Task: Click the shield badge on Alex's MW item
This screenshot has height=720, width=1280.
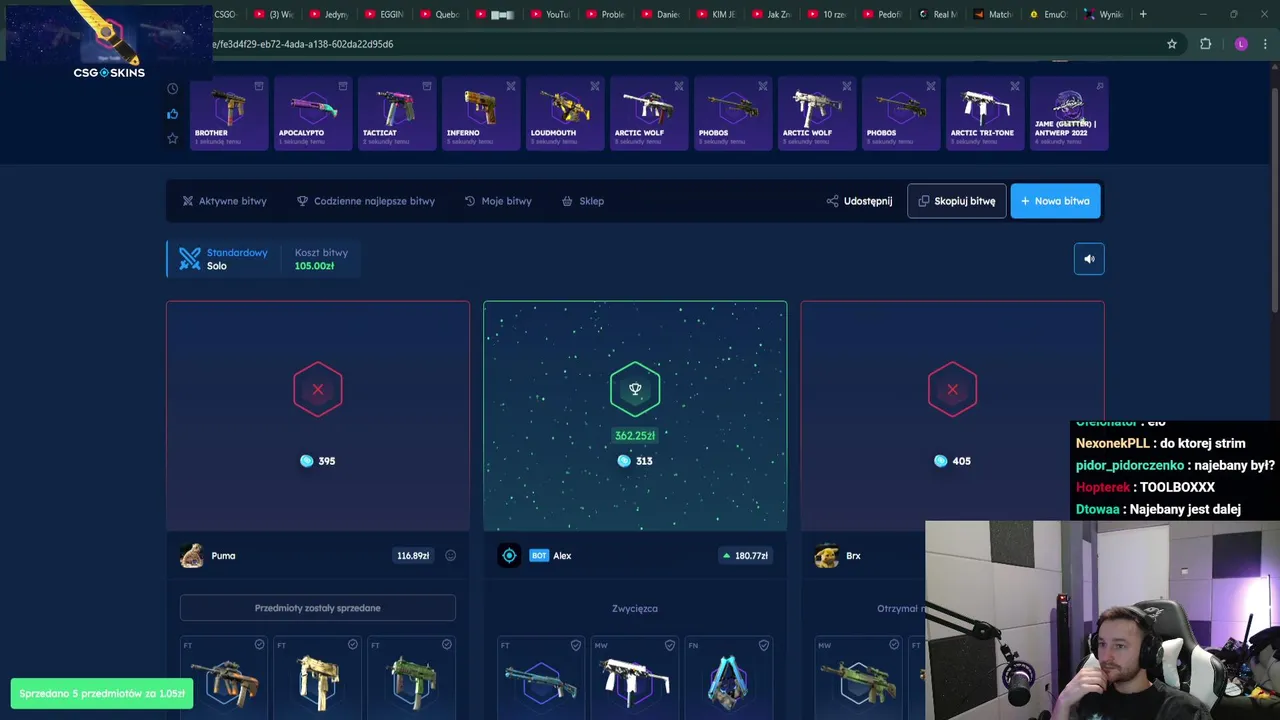Action: (670, 645)
